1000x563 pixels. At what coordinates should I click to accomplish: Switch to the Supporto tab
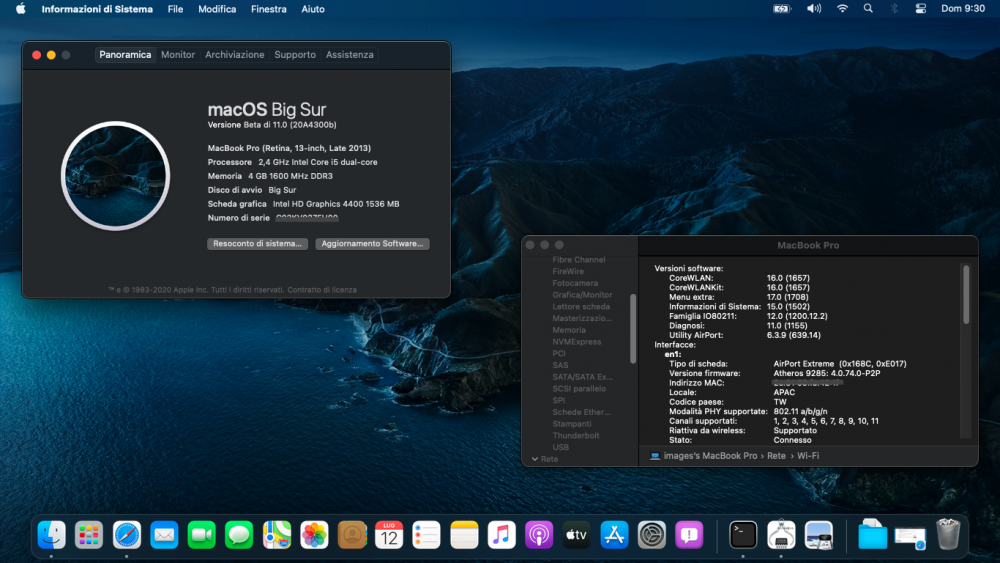tap(295, 55)
